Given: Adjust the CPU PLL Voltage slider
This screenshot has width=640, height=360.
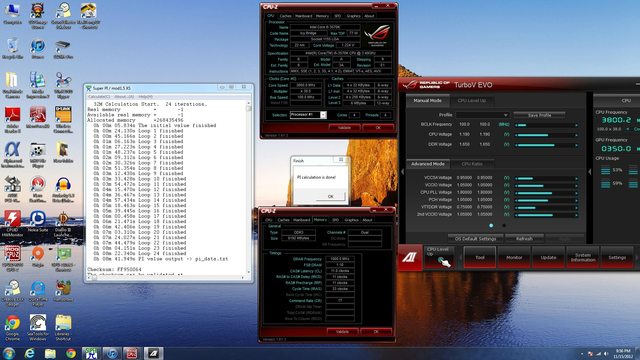Looking at the screenshot, I should click(x=546, y=193).
